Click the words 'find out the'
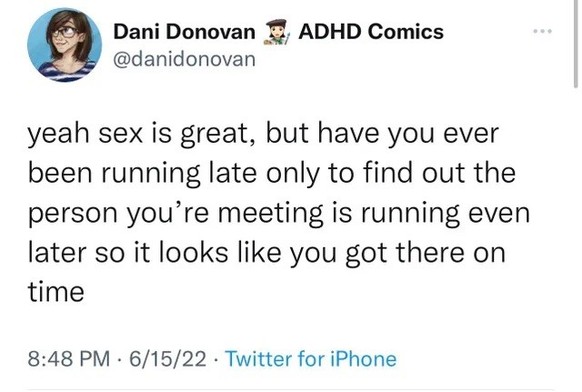 [439, 173]
